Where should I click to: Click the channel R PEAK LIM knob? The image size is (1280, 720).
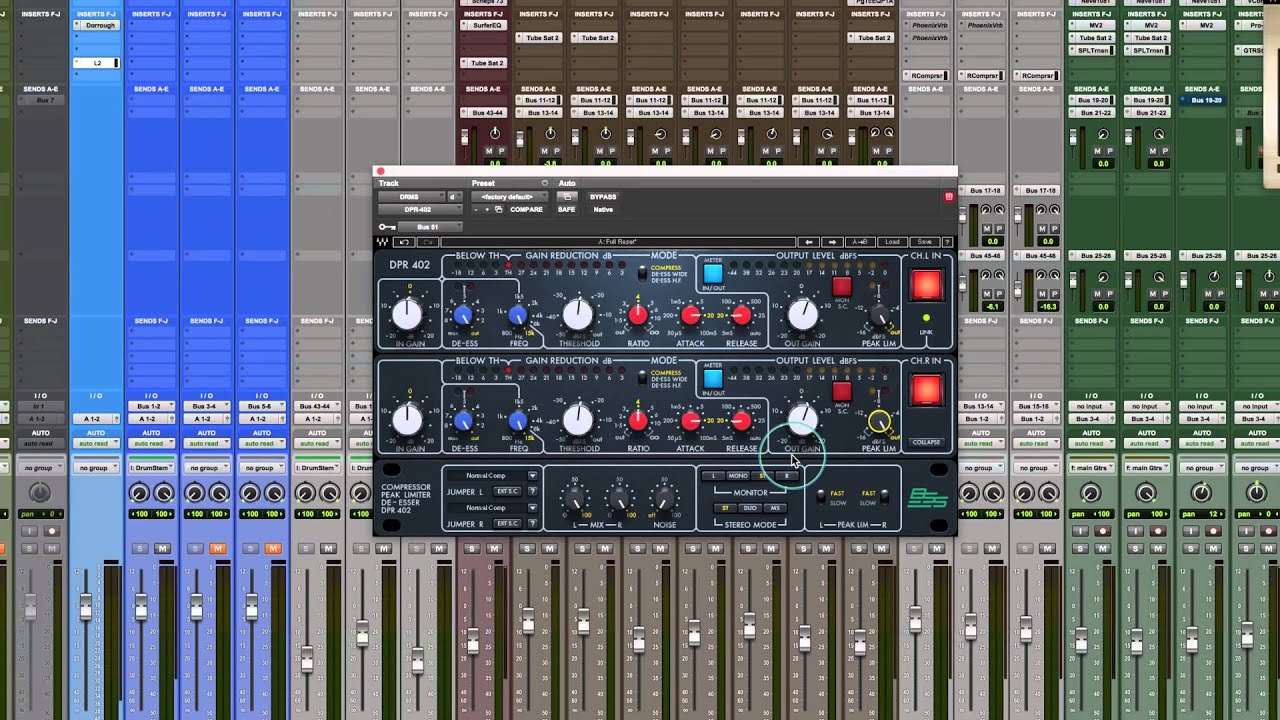pos(878,422)
